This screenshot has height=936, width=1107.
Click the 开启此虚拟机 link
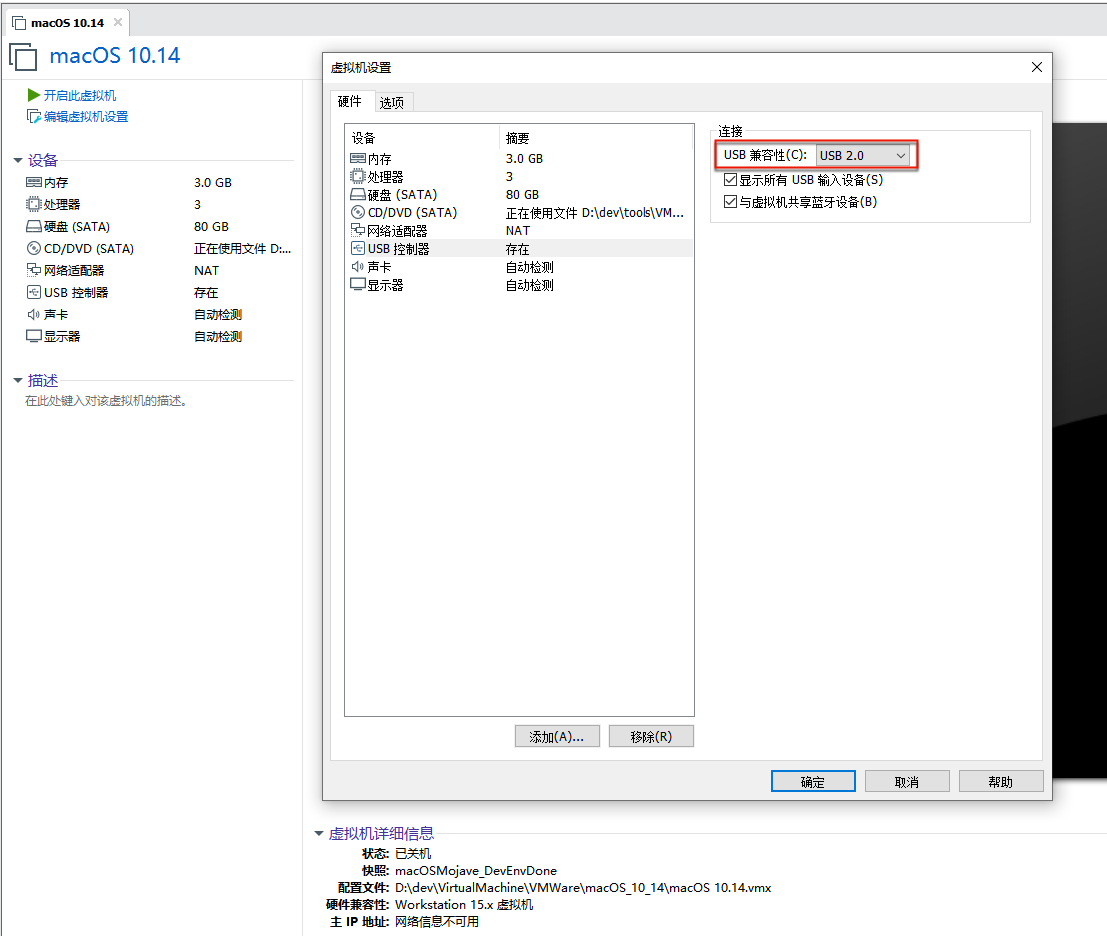point(80,95)
